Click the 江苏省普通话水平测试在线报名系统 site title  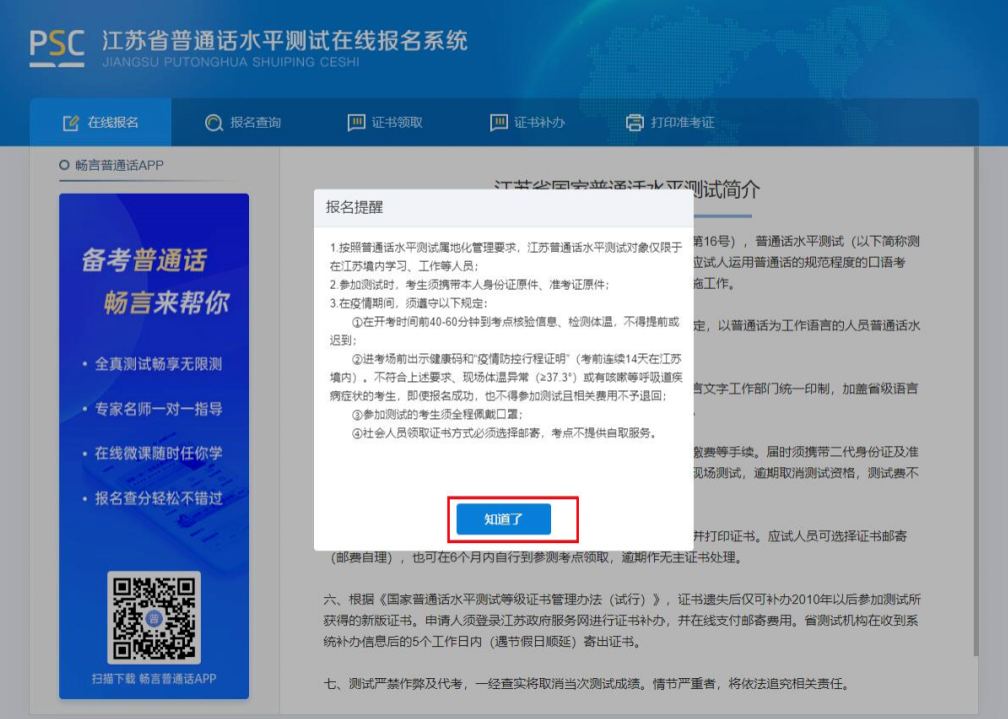pyautogui.click(x=284, y=41)
